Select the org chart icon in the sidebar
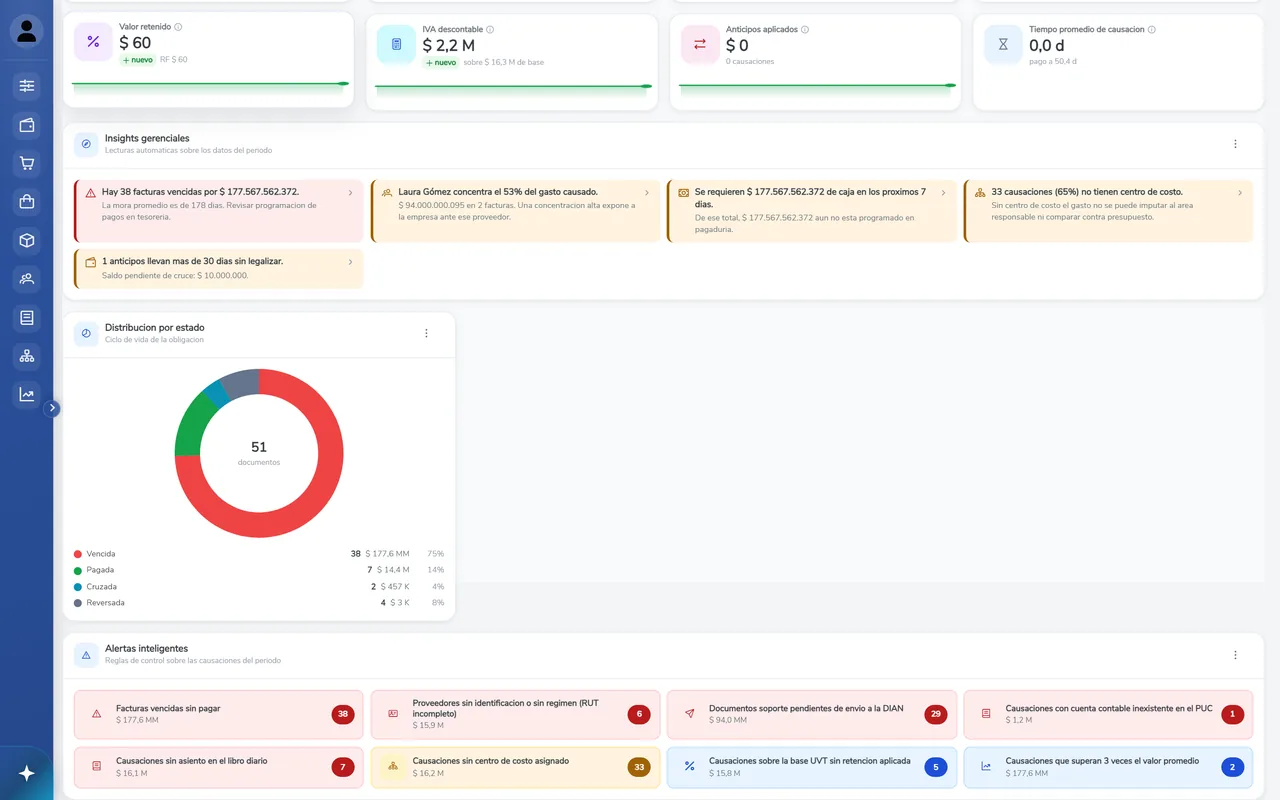The image size is (1280, 800). (x=27, y=356)
